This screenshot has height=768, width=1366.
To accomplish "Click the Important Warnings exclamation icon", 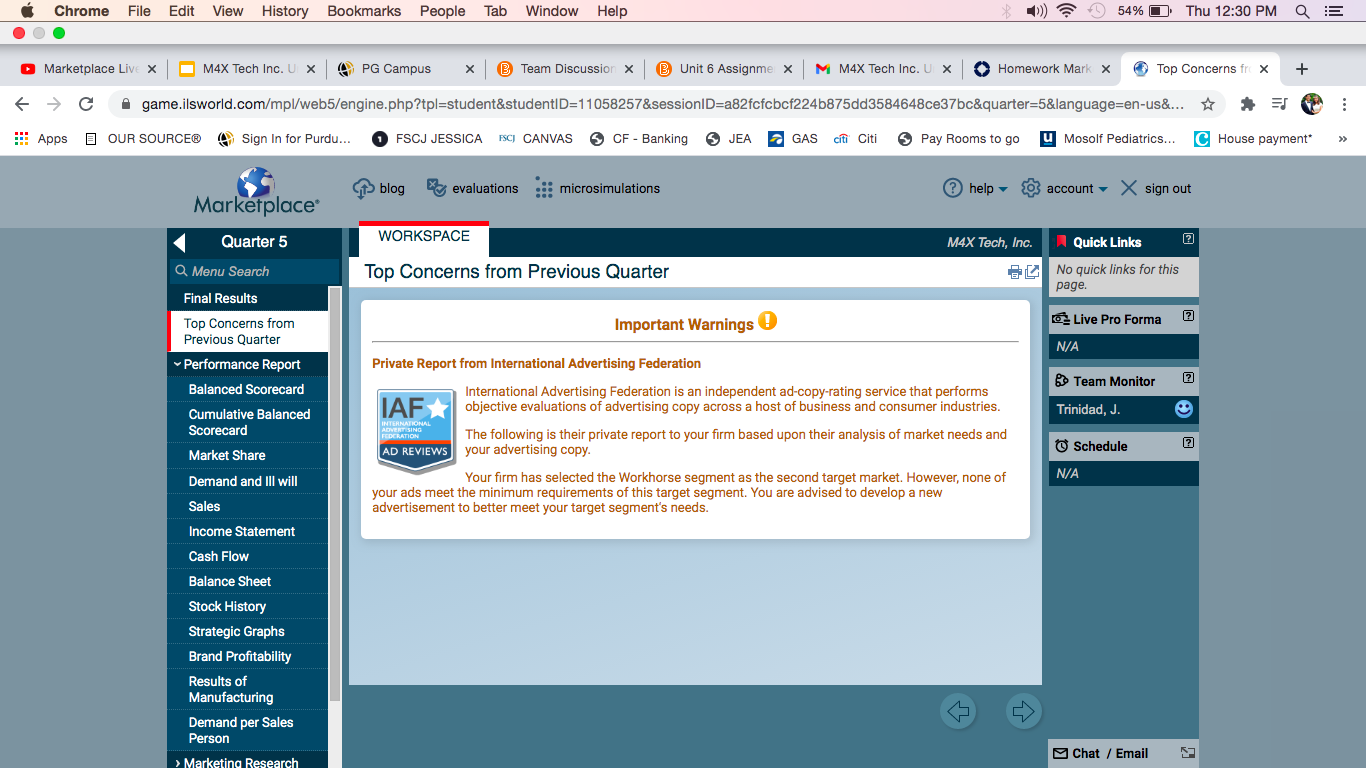I will [x=767, y=321].
